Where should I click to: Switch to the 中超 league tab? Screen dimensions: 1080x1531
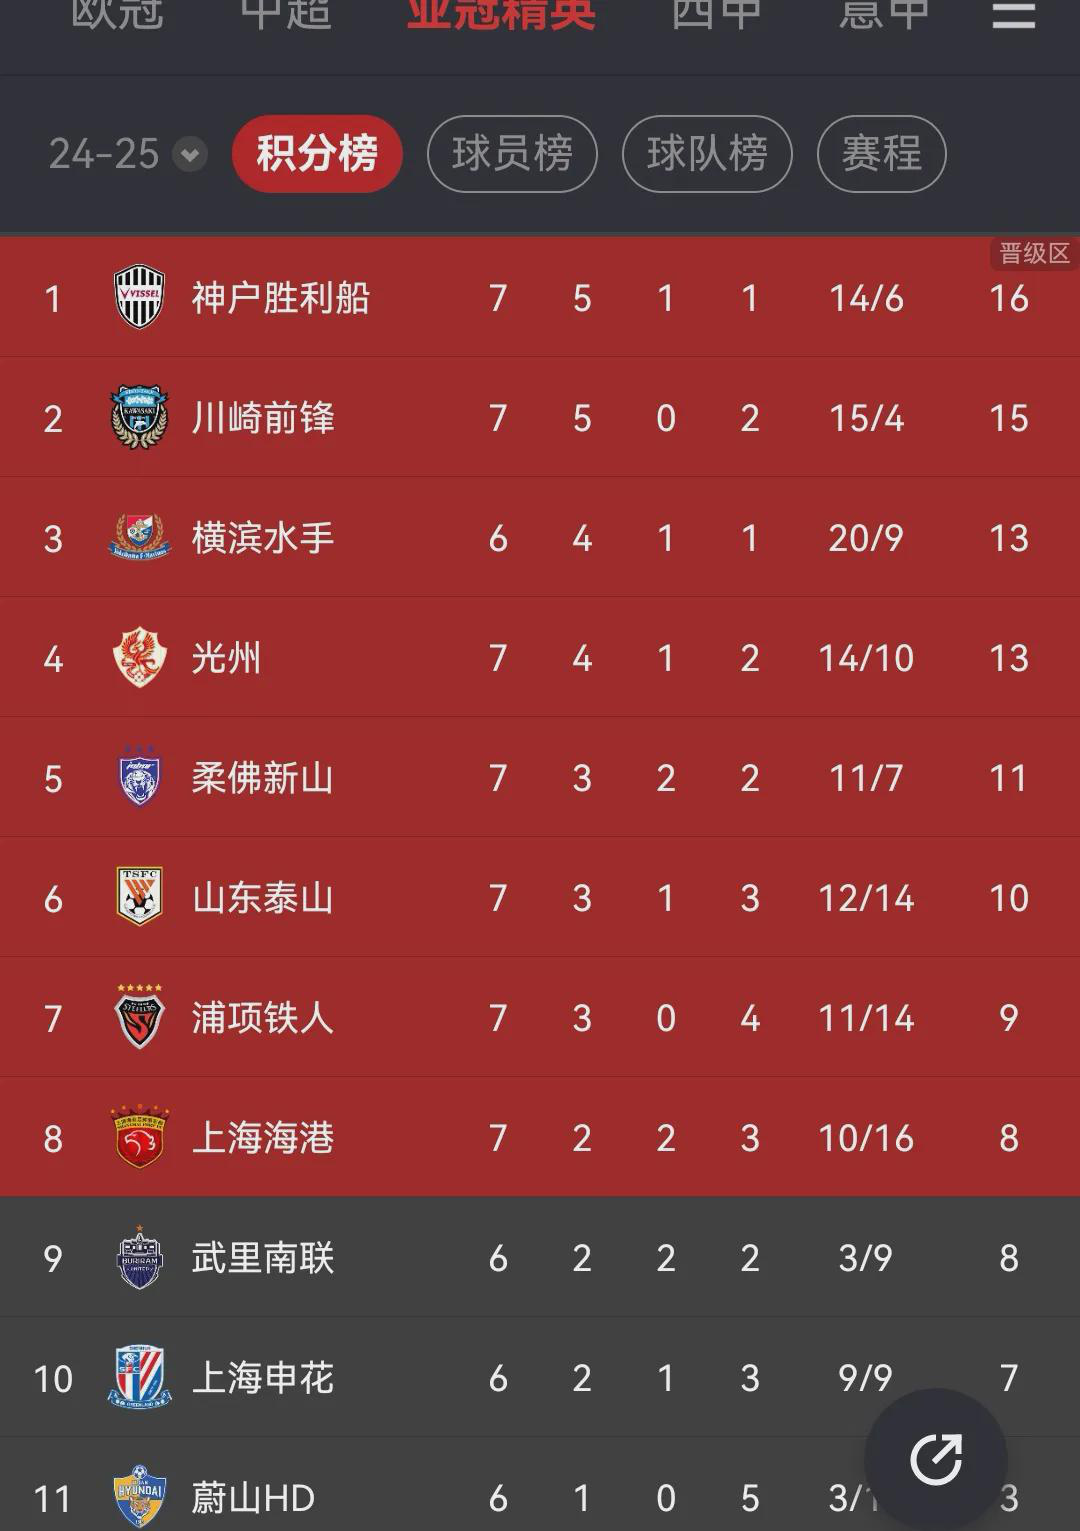tap(286, 14)
